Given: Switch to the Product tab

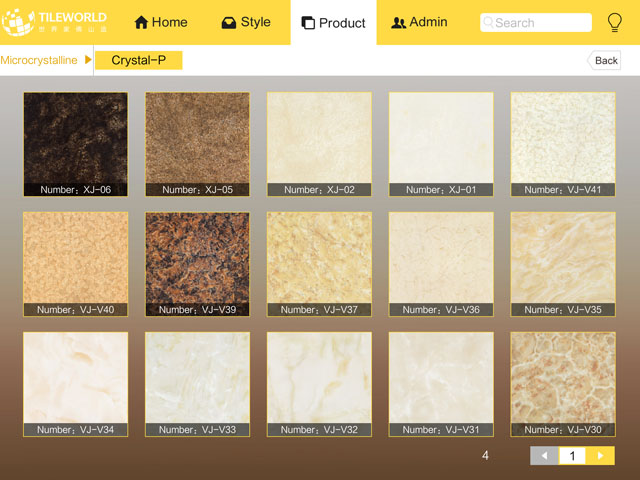Looking at the screenshot, I should tap(333, 22).
